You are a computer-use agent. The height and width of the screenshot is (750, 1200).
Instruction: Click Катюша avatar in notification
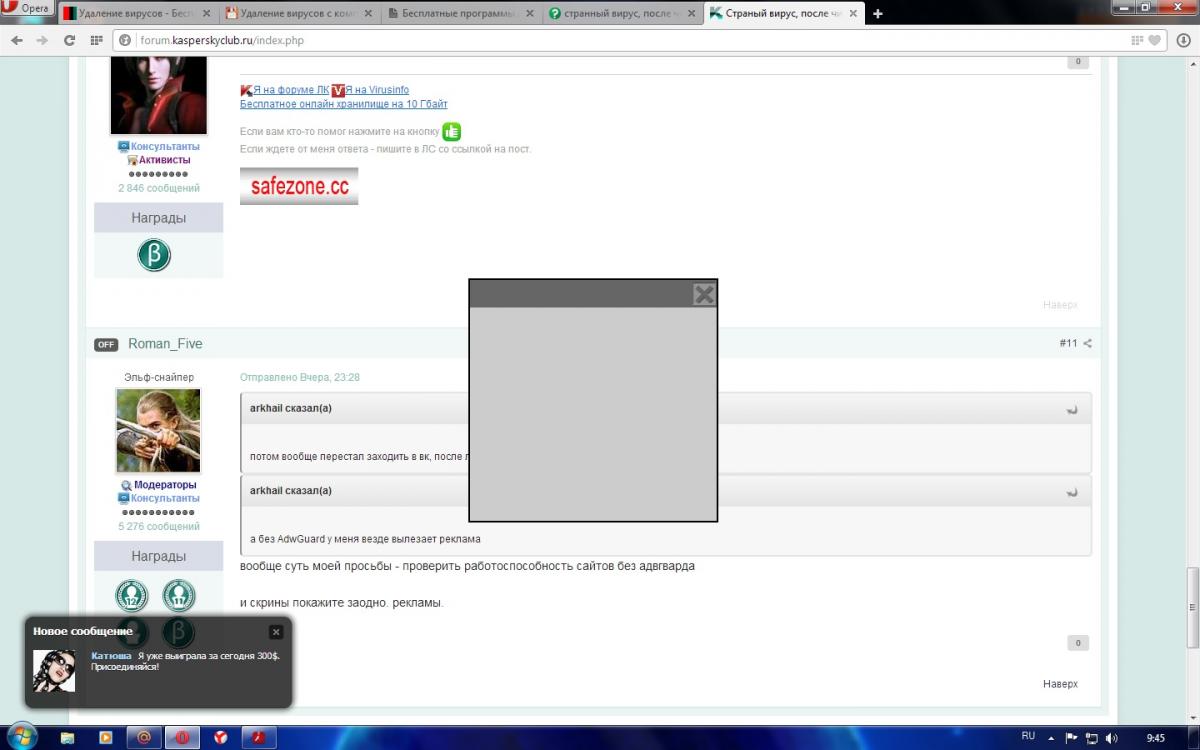(x=54, y=671)
